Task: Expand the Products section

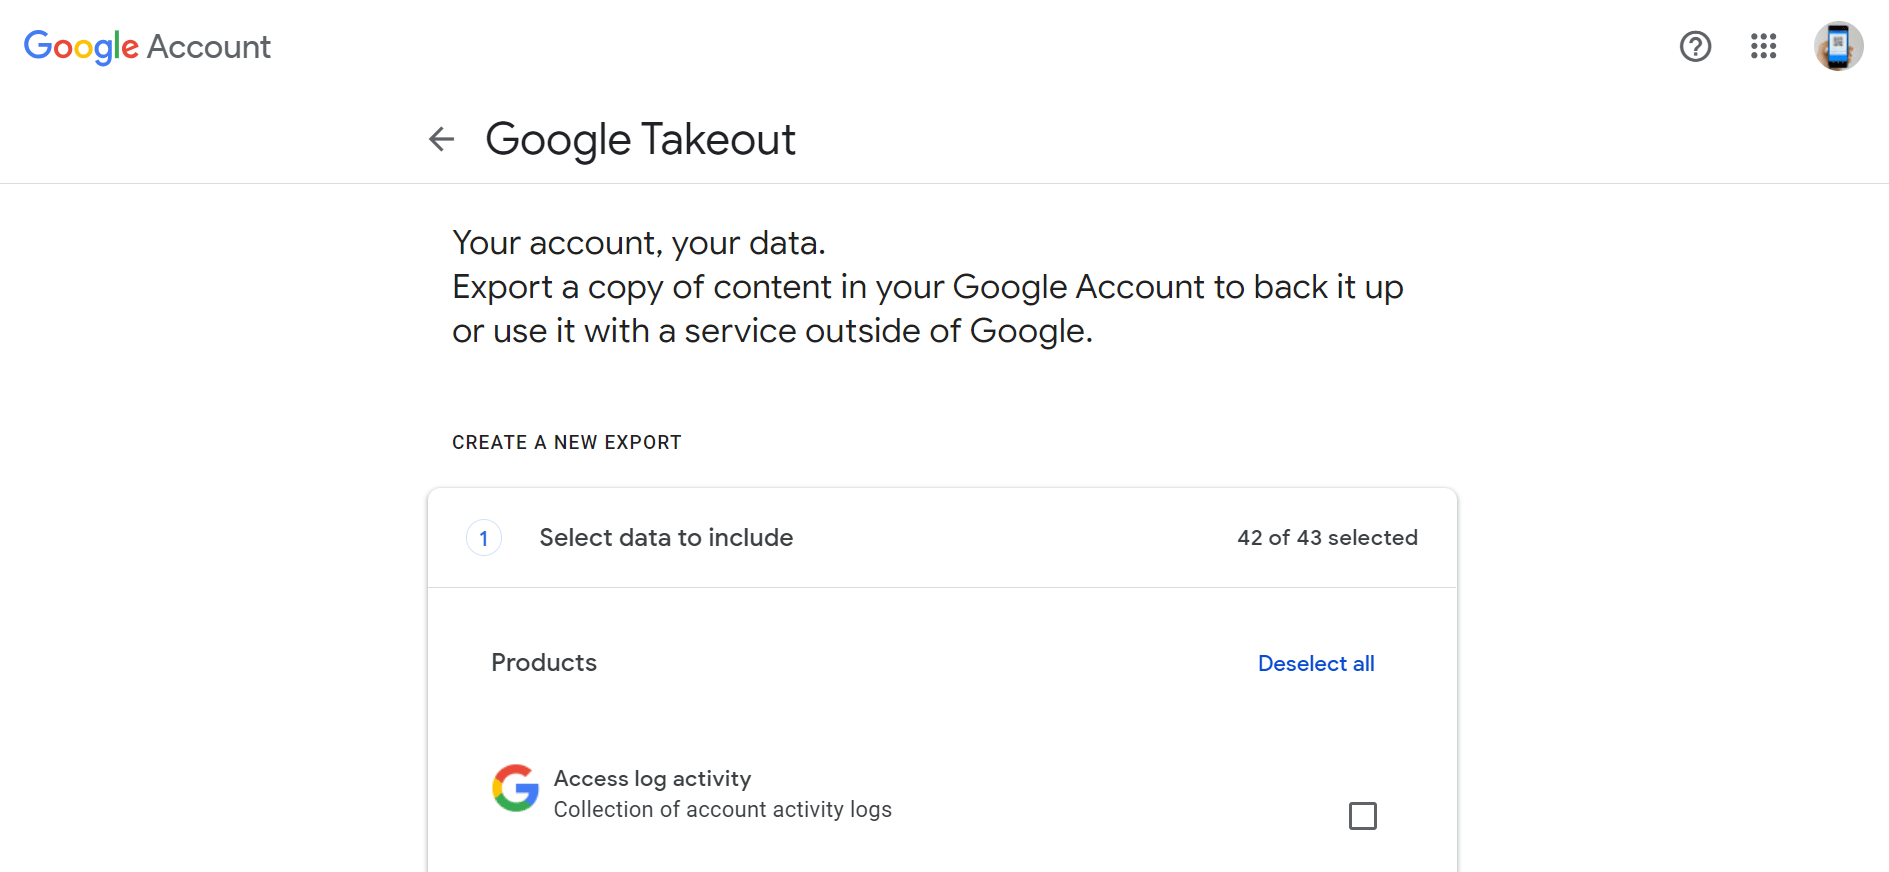Action: 543,662
